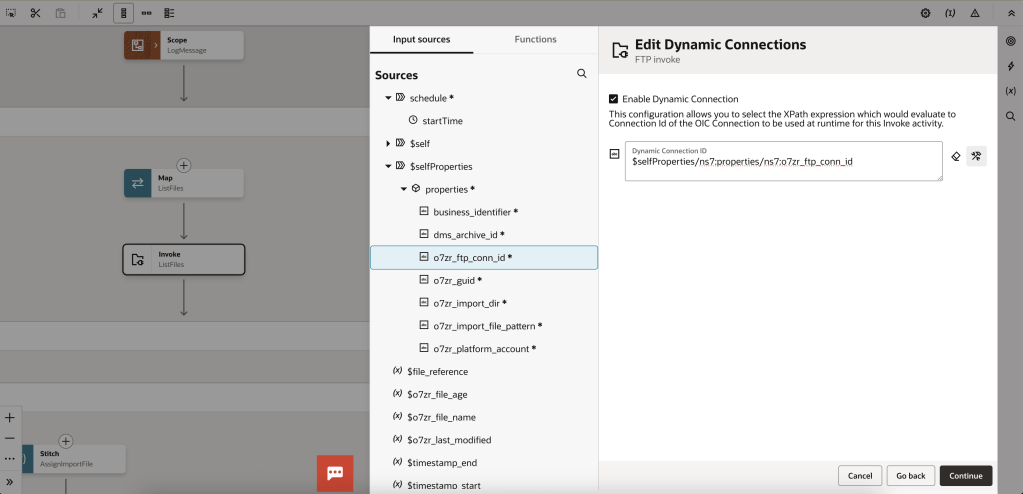The height and width of the screenshot is (494, 1023).
Task: Uncheck Enable Dynamic Connection checkbox
Action: click(614, 99)
